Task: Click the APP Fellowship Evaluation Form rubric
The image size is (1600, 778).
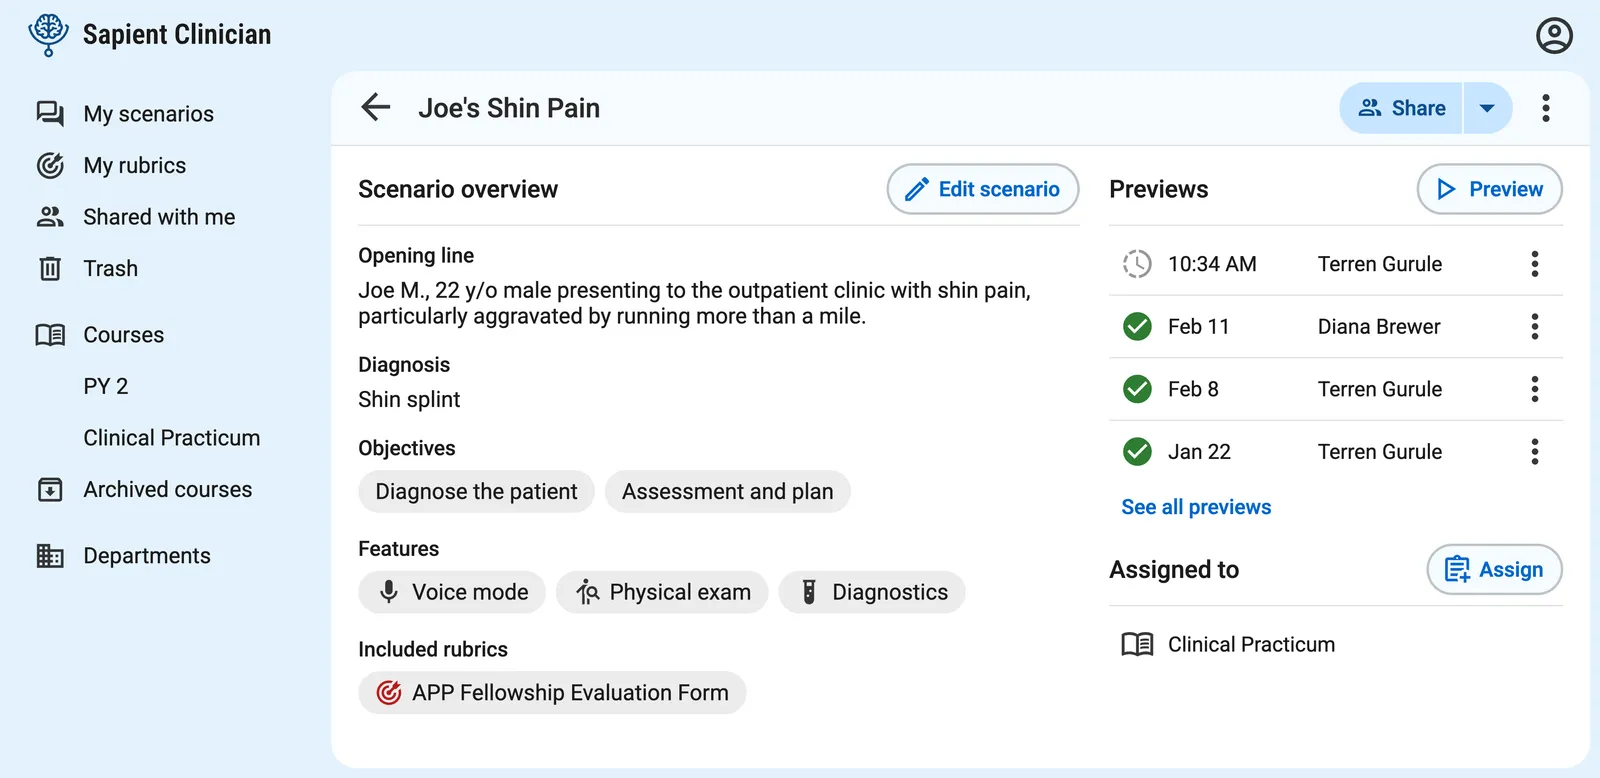Action: click(552, 692)
